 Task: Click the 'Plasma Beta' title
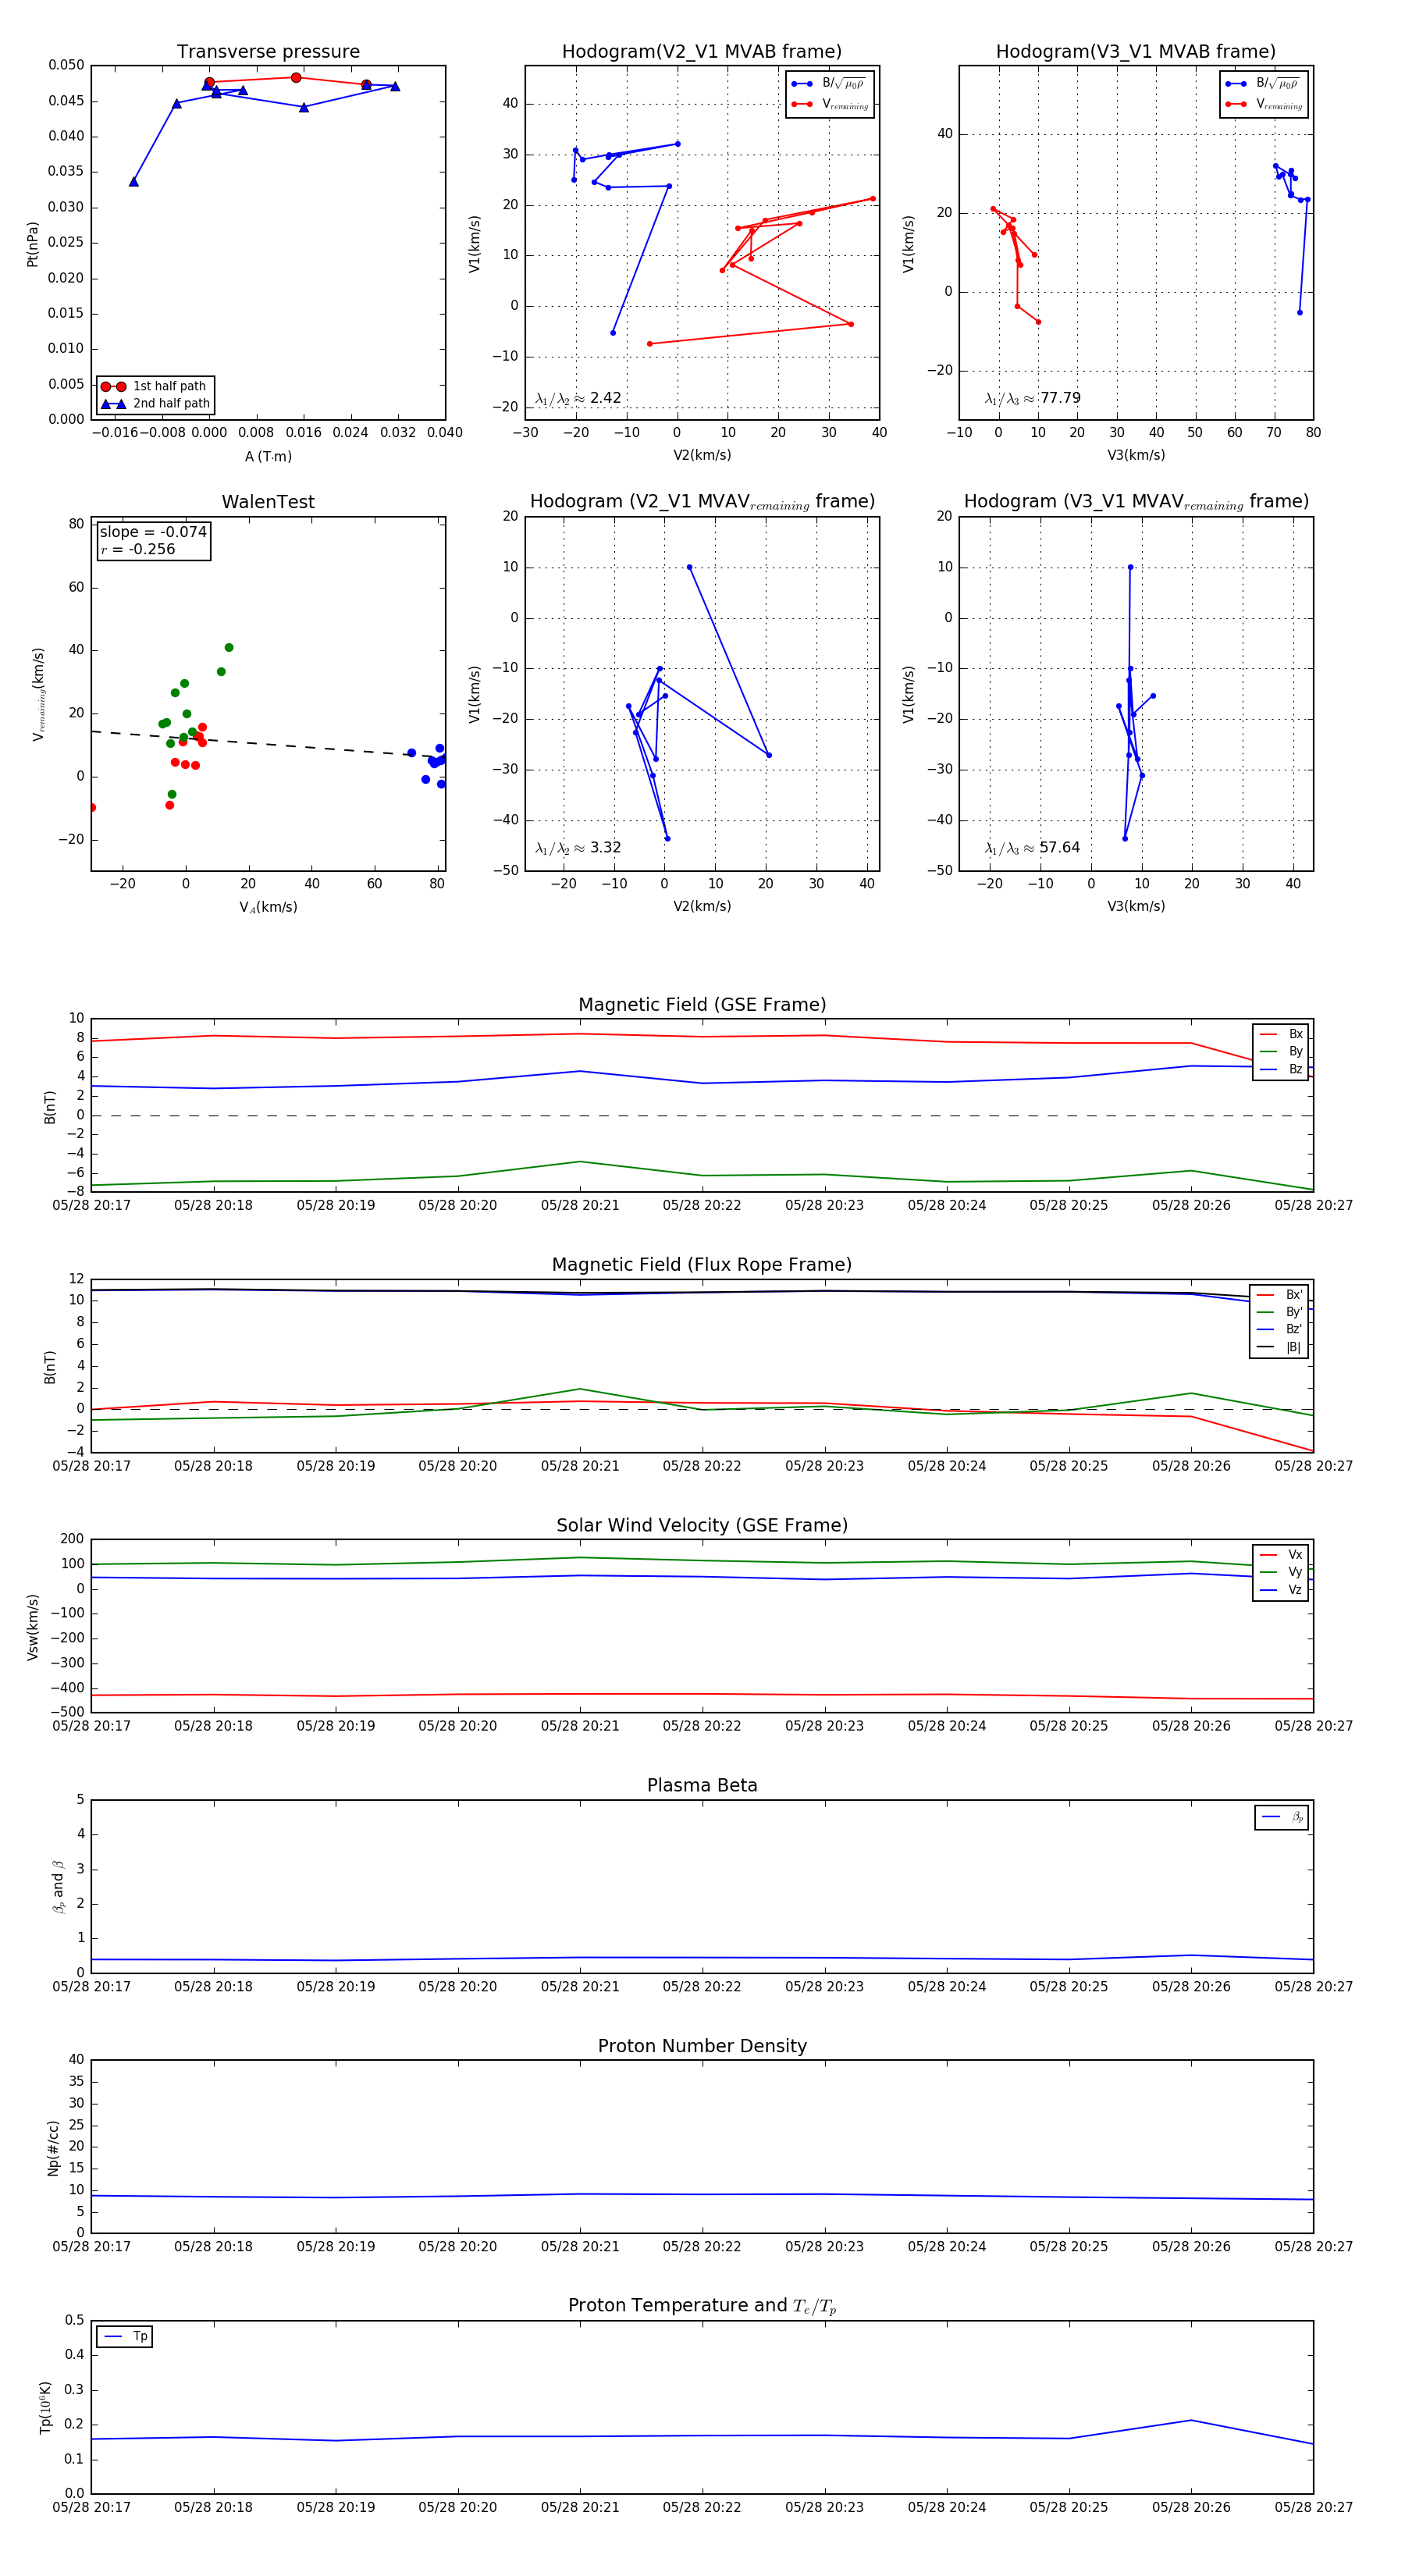(702, 1785)
